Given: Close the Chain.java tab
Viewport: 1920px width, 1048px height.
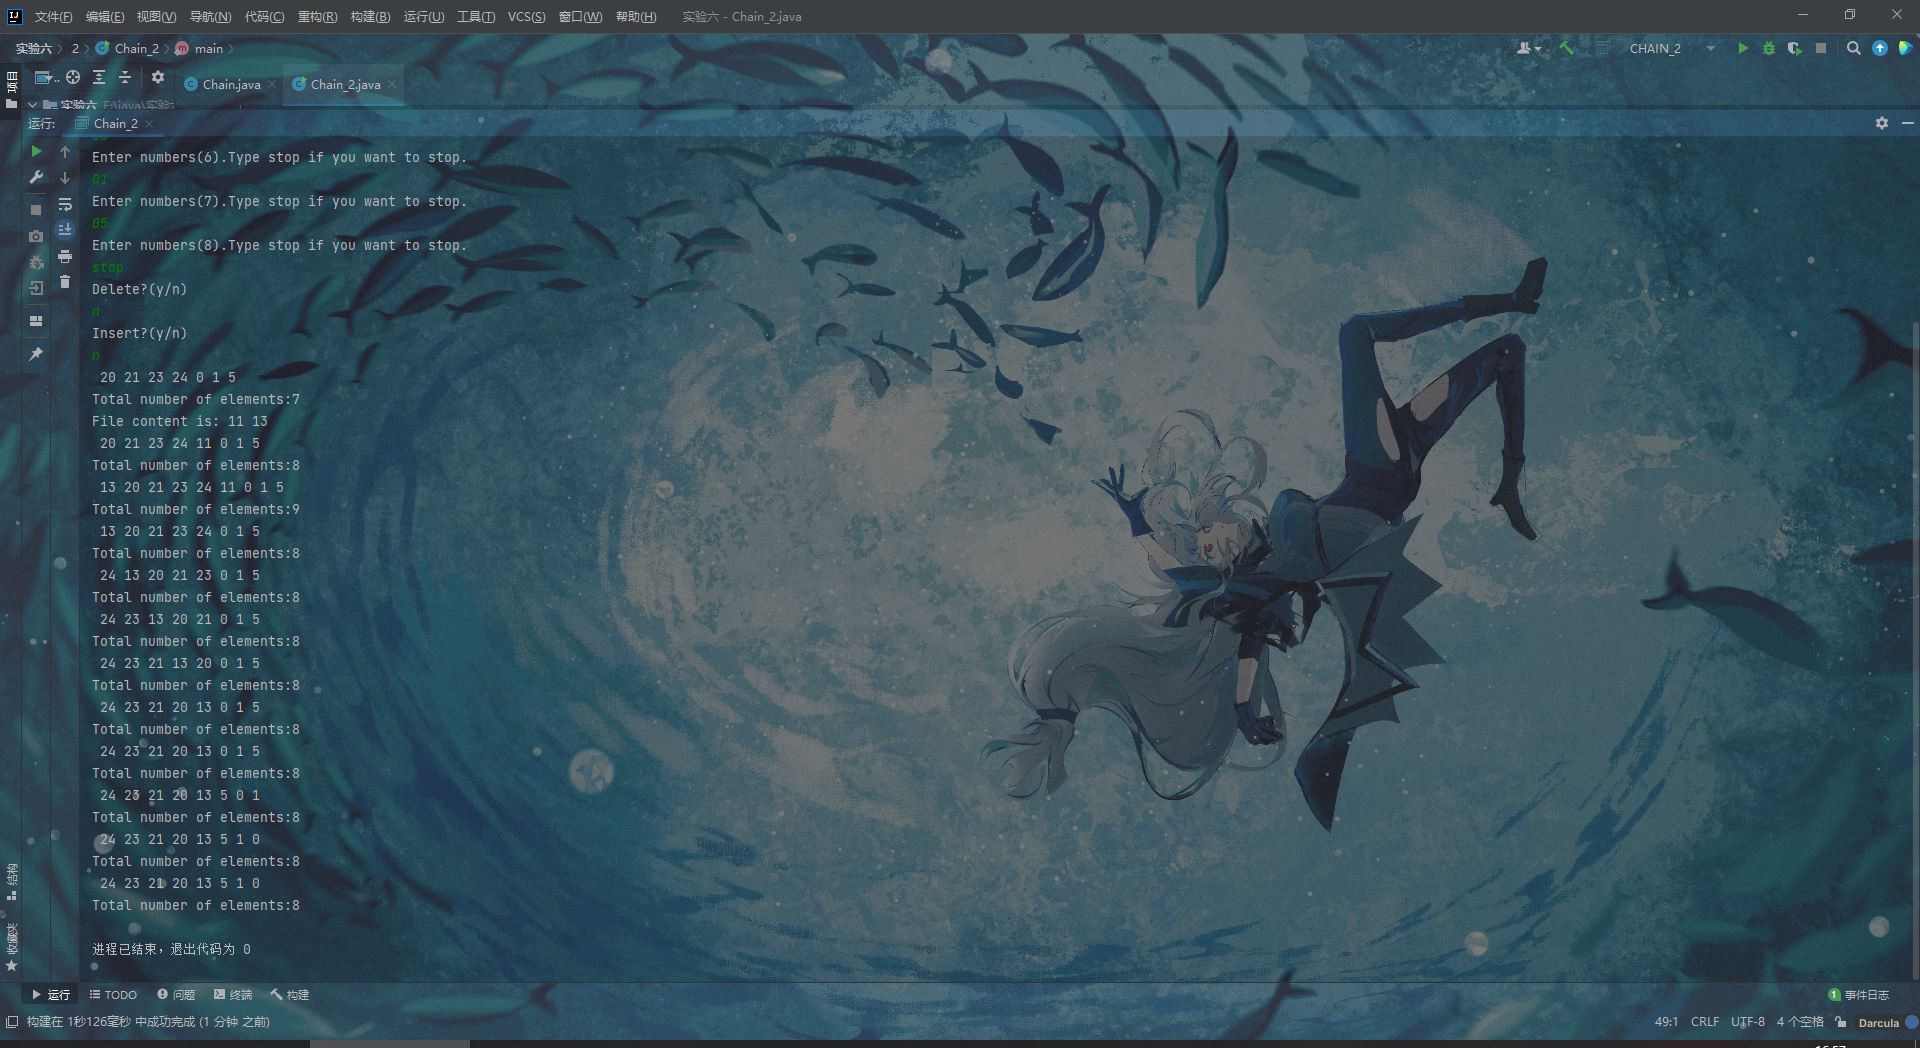Looking at the screenshot, I should point(272,84).
